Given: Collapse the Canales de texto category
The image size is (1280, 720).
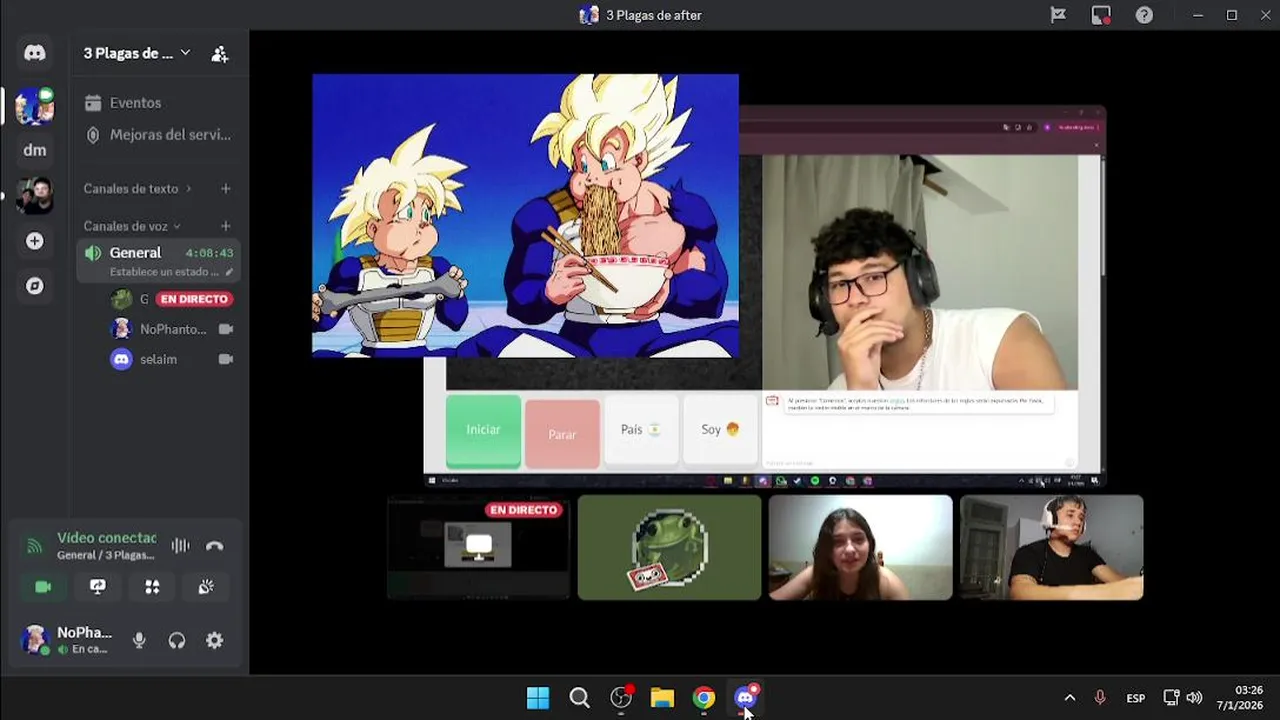Looking at the screenshot, I should 137,188.
